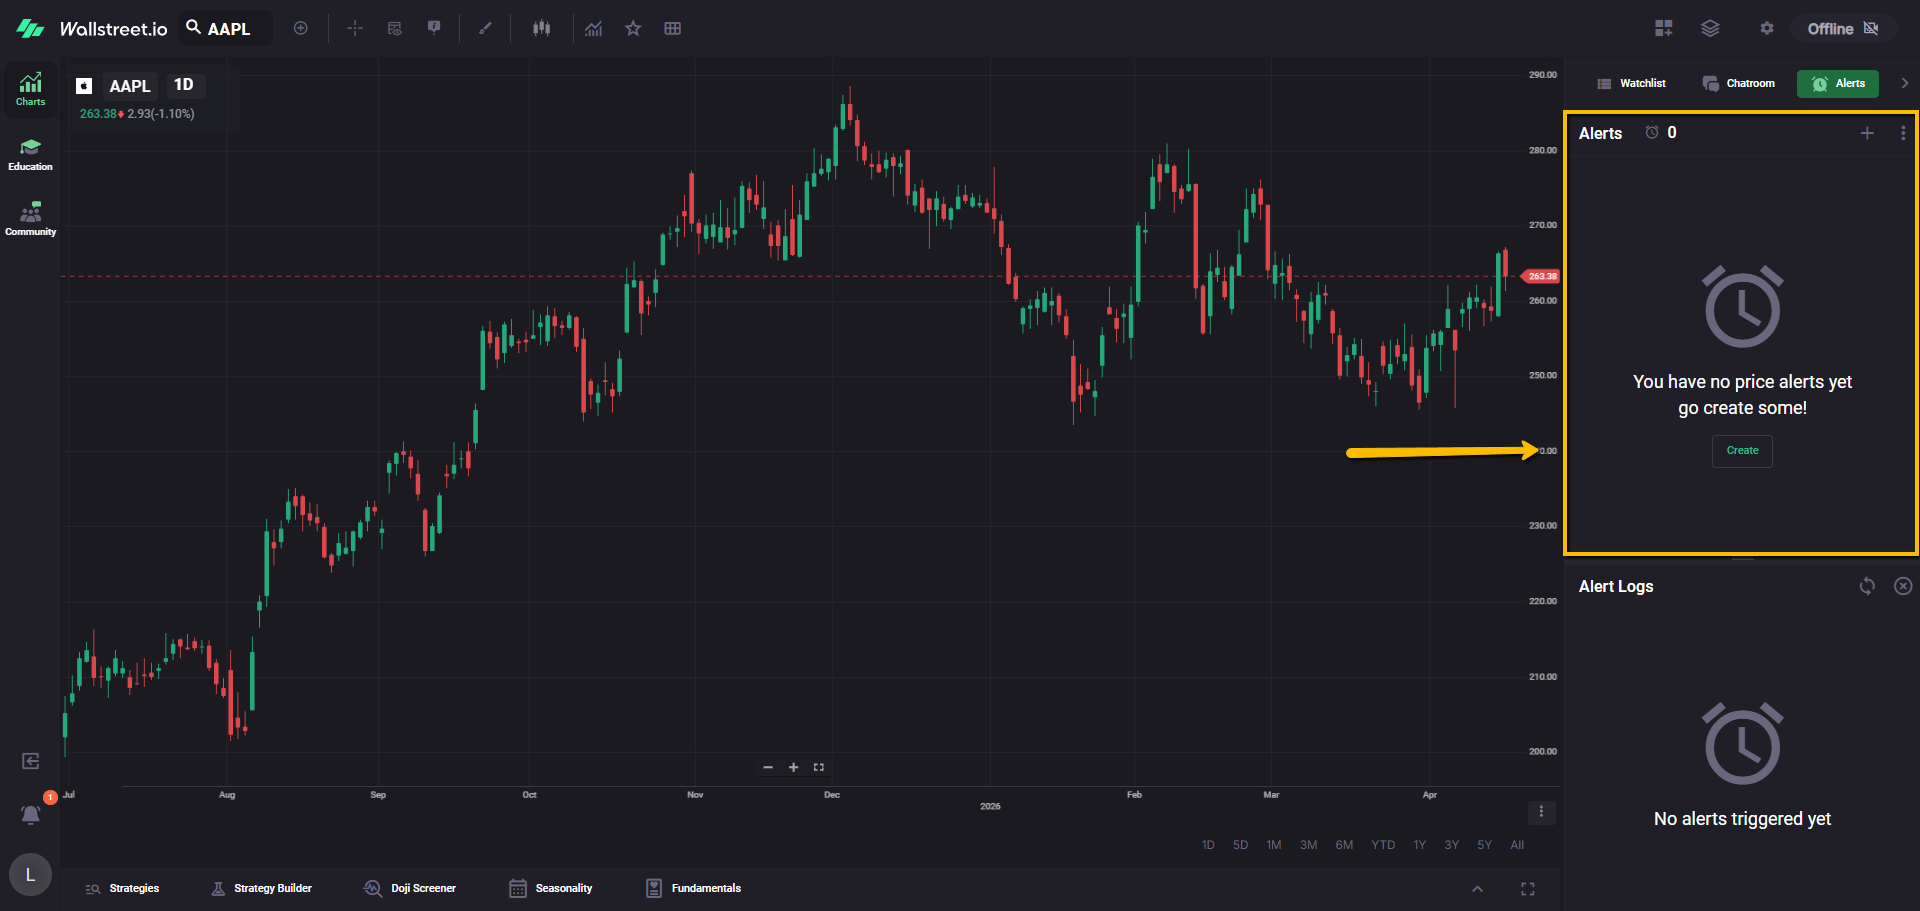
Task: Expand the bottom panel with up chevron
Action: coord(1477,889)
